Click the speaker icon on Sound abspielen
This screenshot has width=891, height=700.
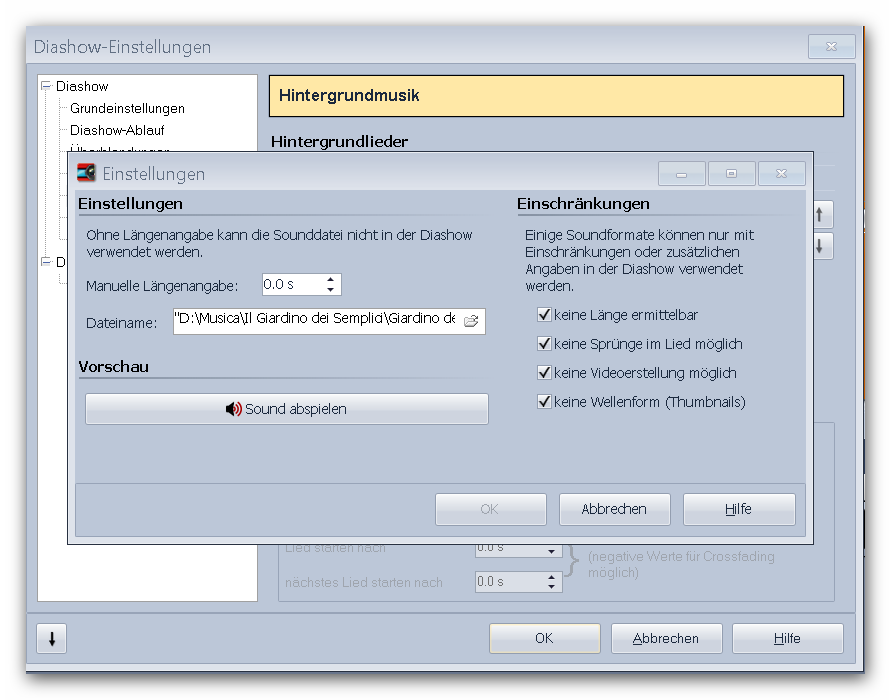tap(233, 409)
